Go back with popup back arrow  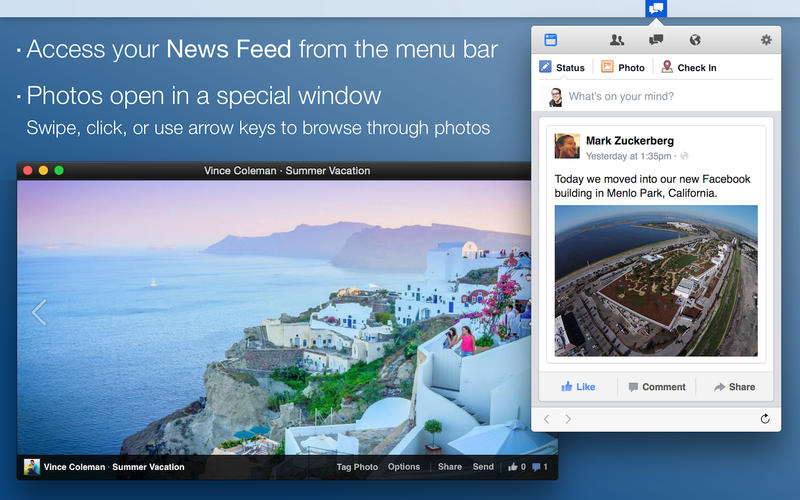point(546,419)
